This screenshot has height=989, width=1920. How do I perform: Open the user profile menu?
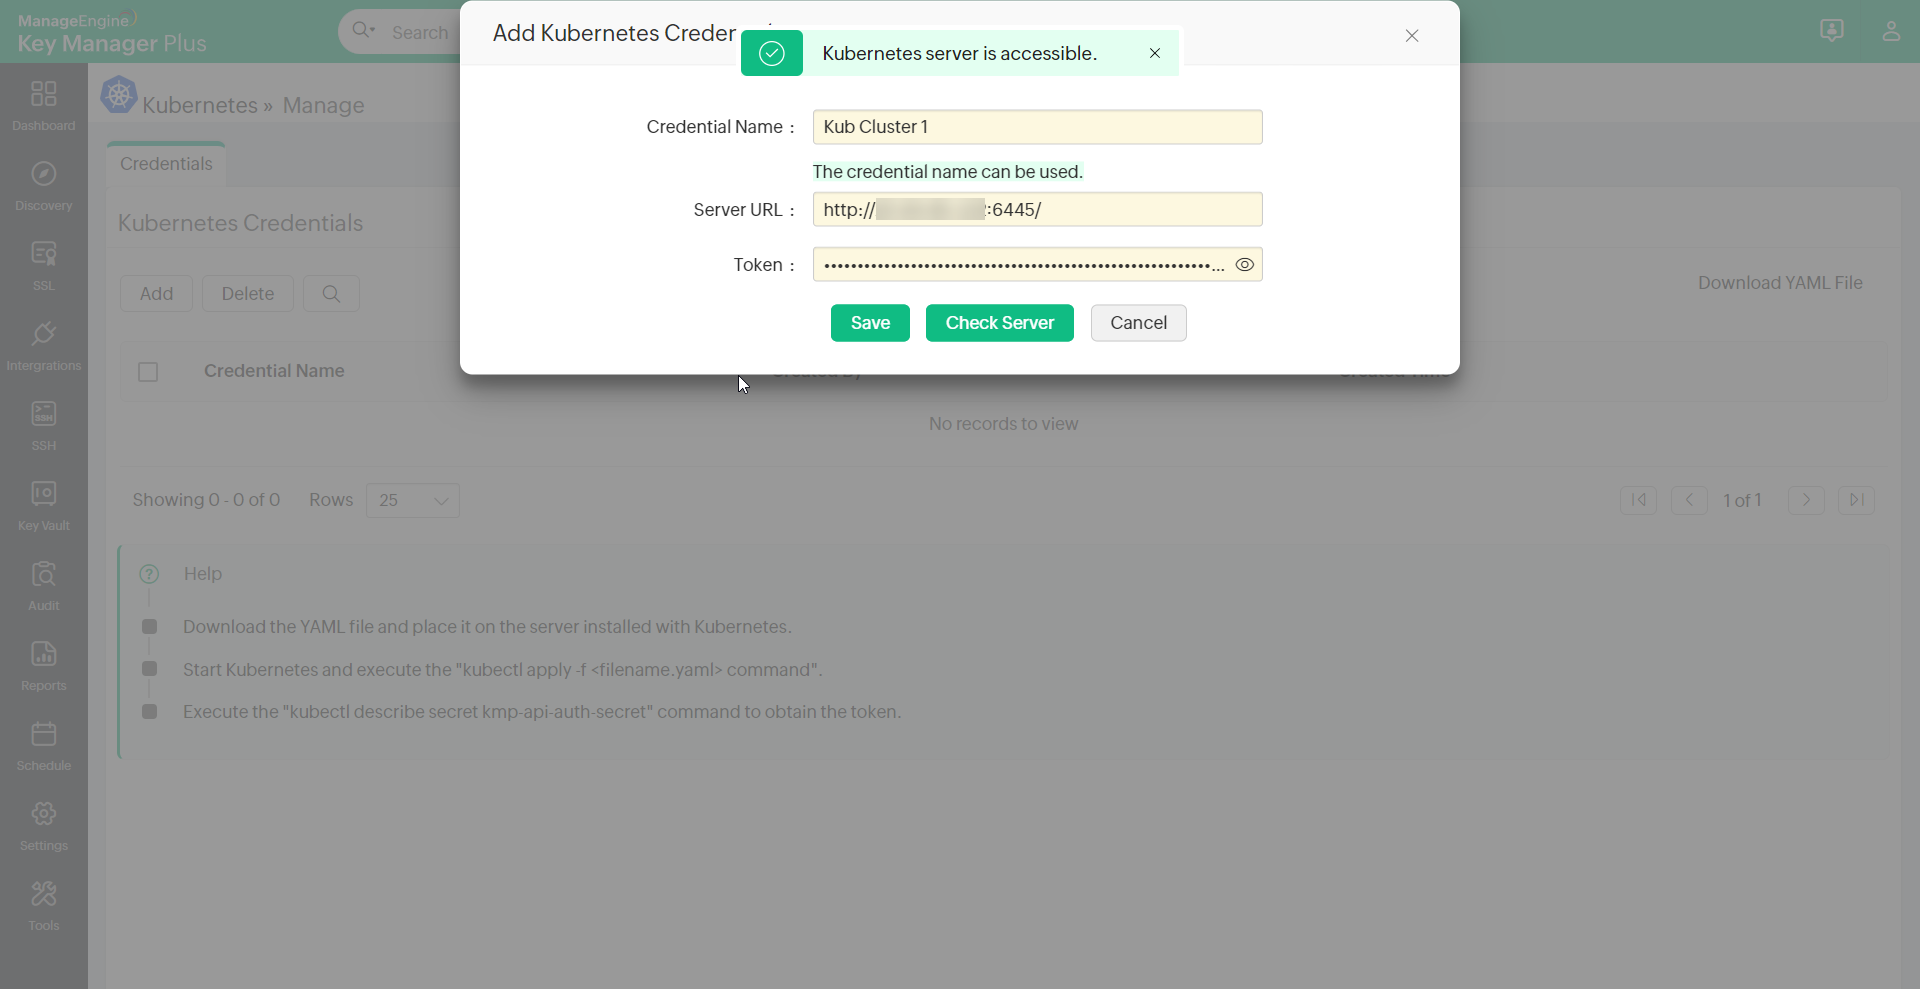pyautogui.click(x=1892, y=31)
